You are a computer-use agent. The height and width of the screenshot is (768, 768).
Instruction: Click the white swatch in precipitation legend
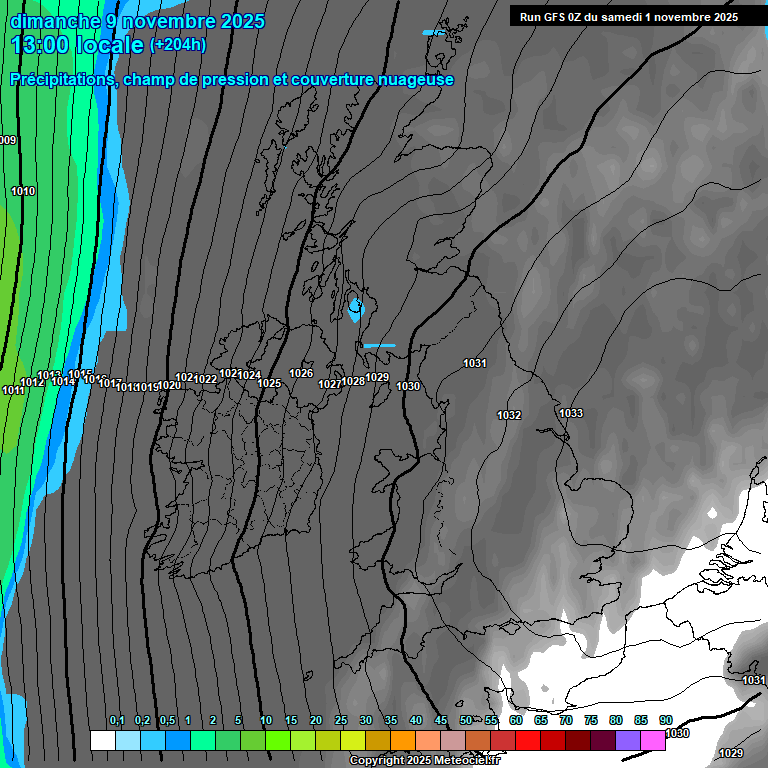[x=102, y=740]
